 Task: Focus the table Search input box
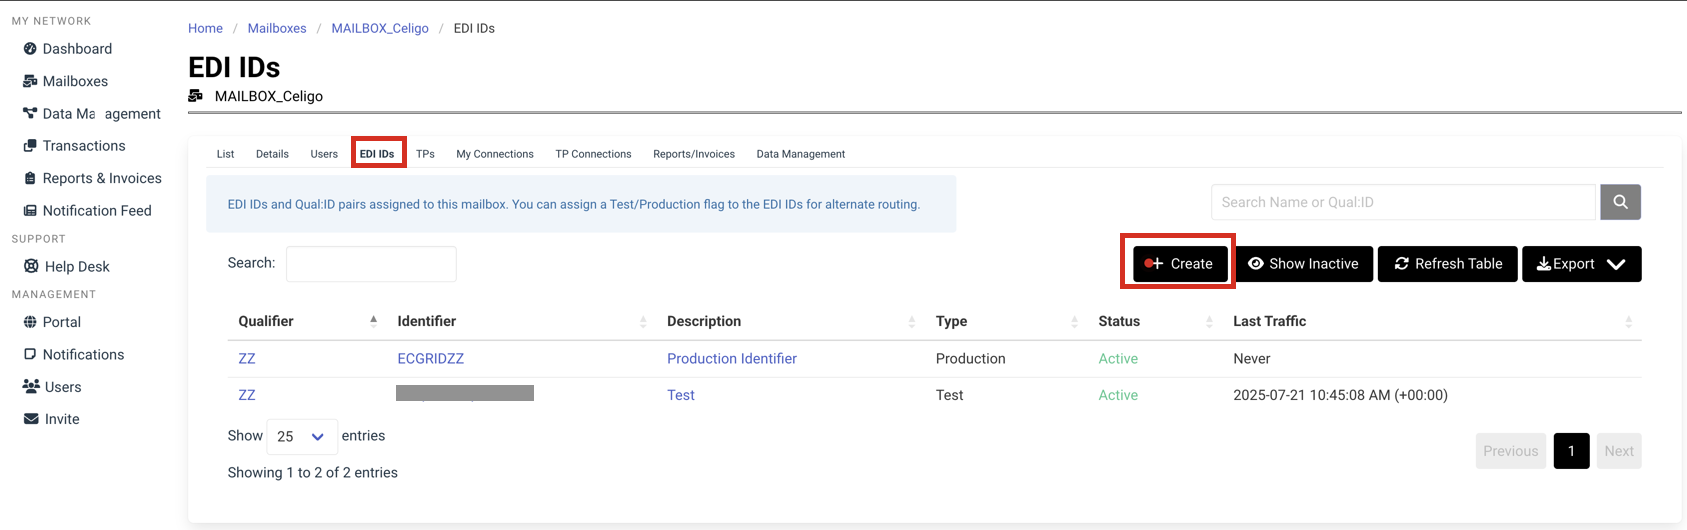[x=371, y=264]
